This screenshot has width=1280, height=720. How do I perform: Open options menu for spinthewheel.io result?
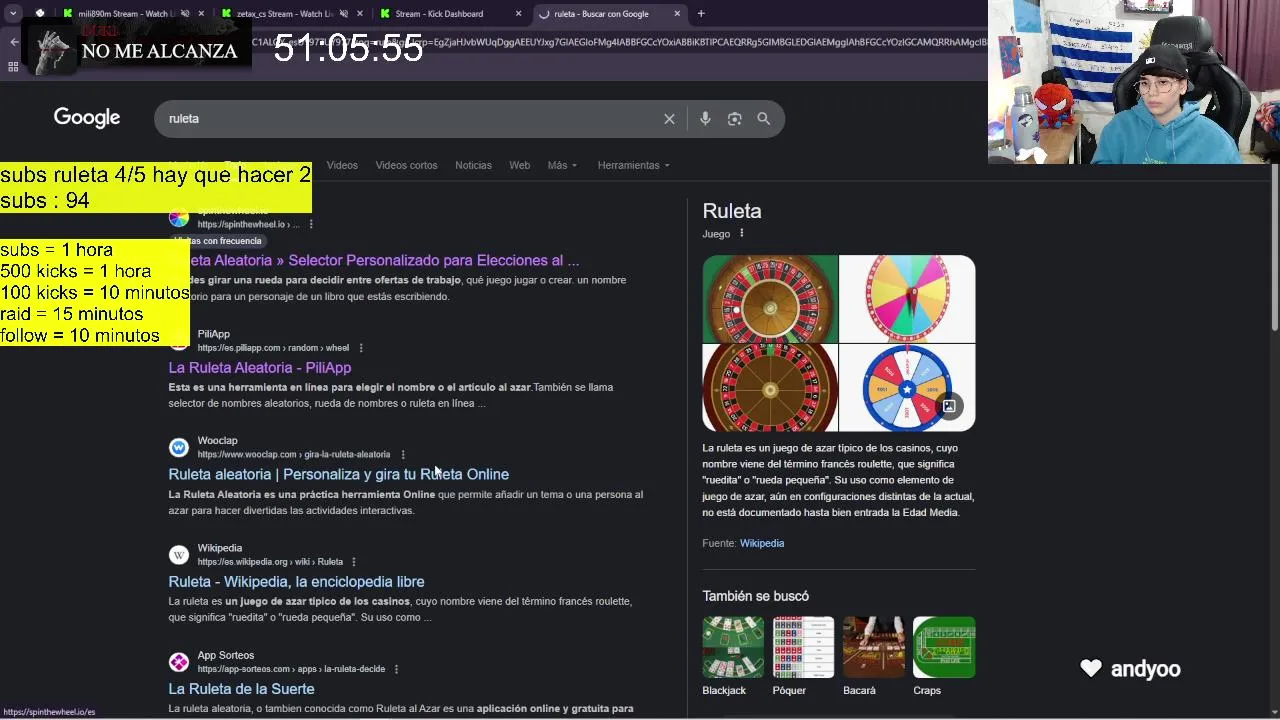click(311, 225)
